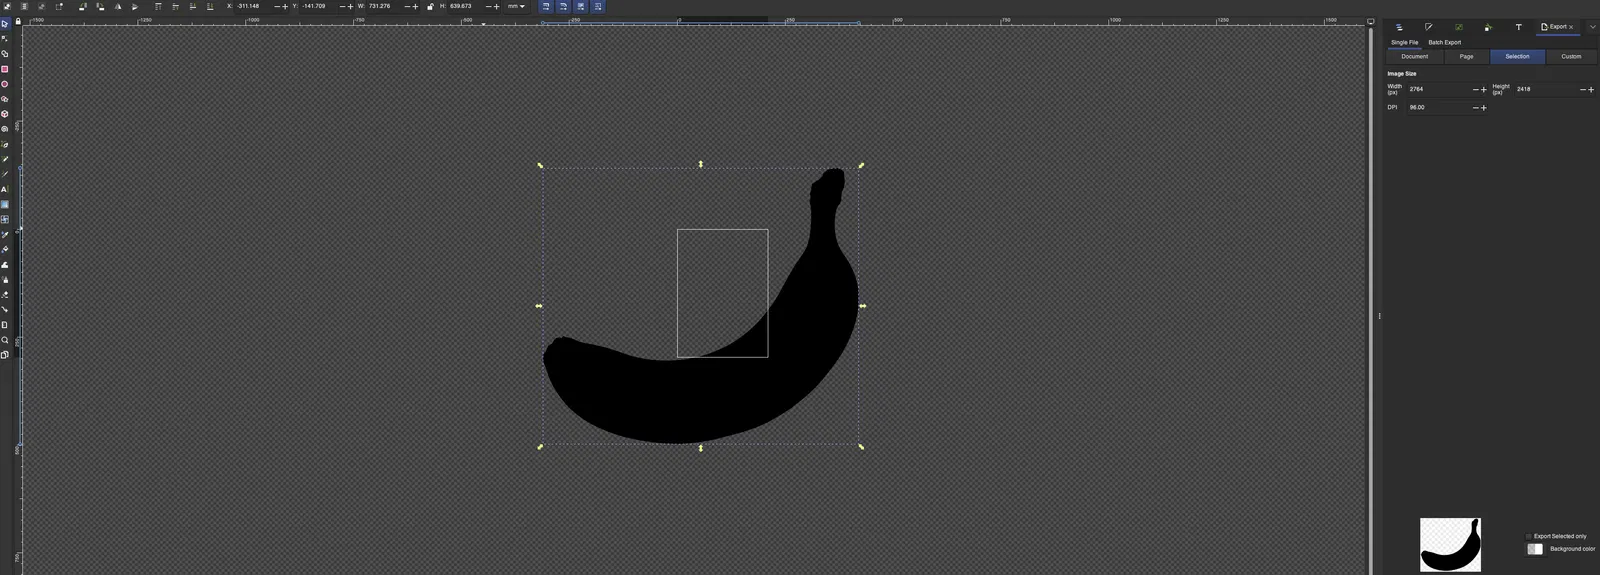
Task: Open the Text and Font panel tab
Action: coord(1518,27)
